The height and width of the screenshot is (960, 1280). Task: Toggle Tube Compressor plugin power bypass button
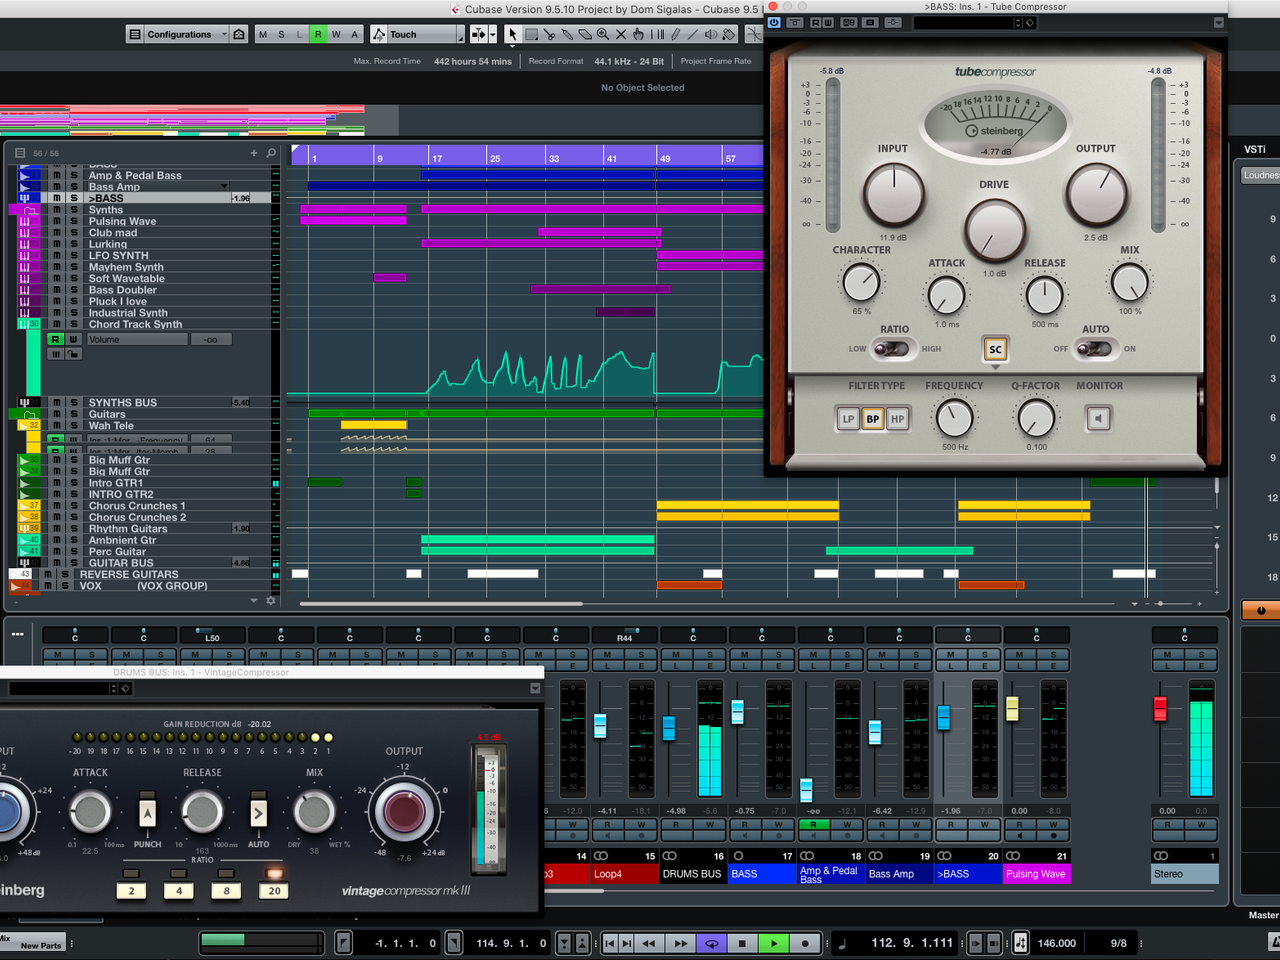point(774,22)
